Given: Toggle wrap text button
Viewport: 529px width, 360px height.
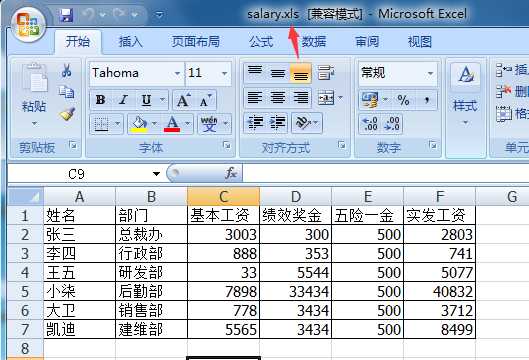Looking at the screenshot, I should [x=326, y=72].
